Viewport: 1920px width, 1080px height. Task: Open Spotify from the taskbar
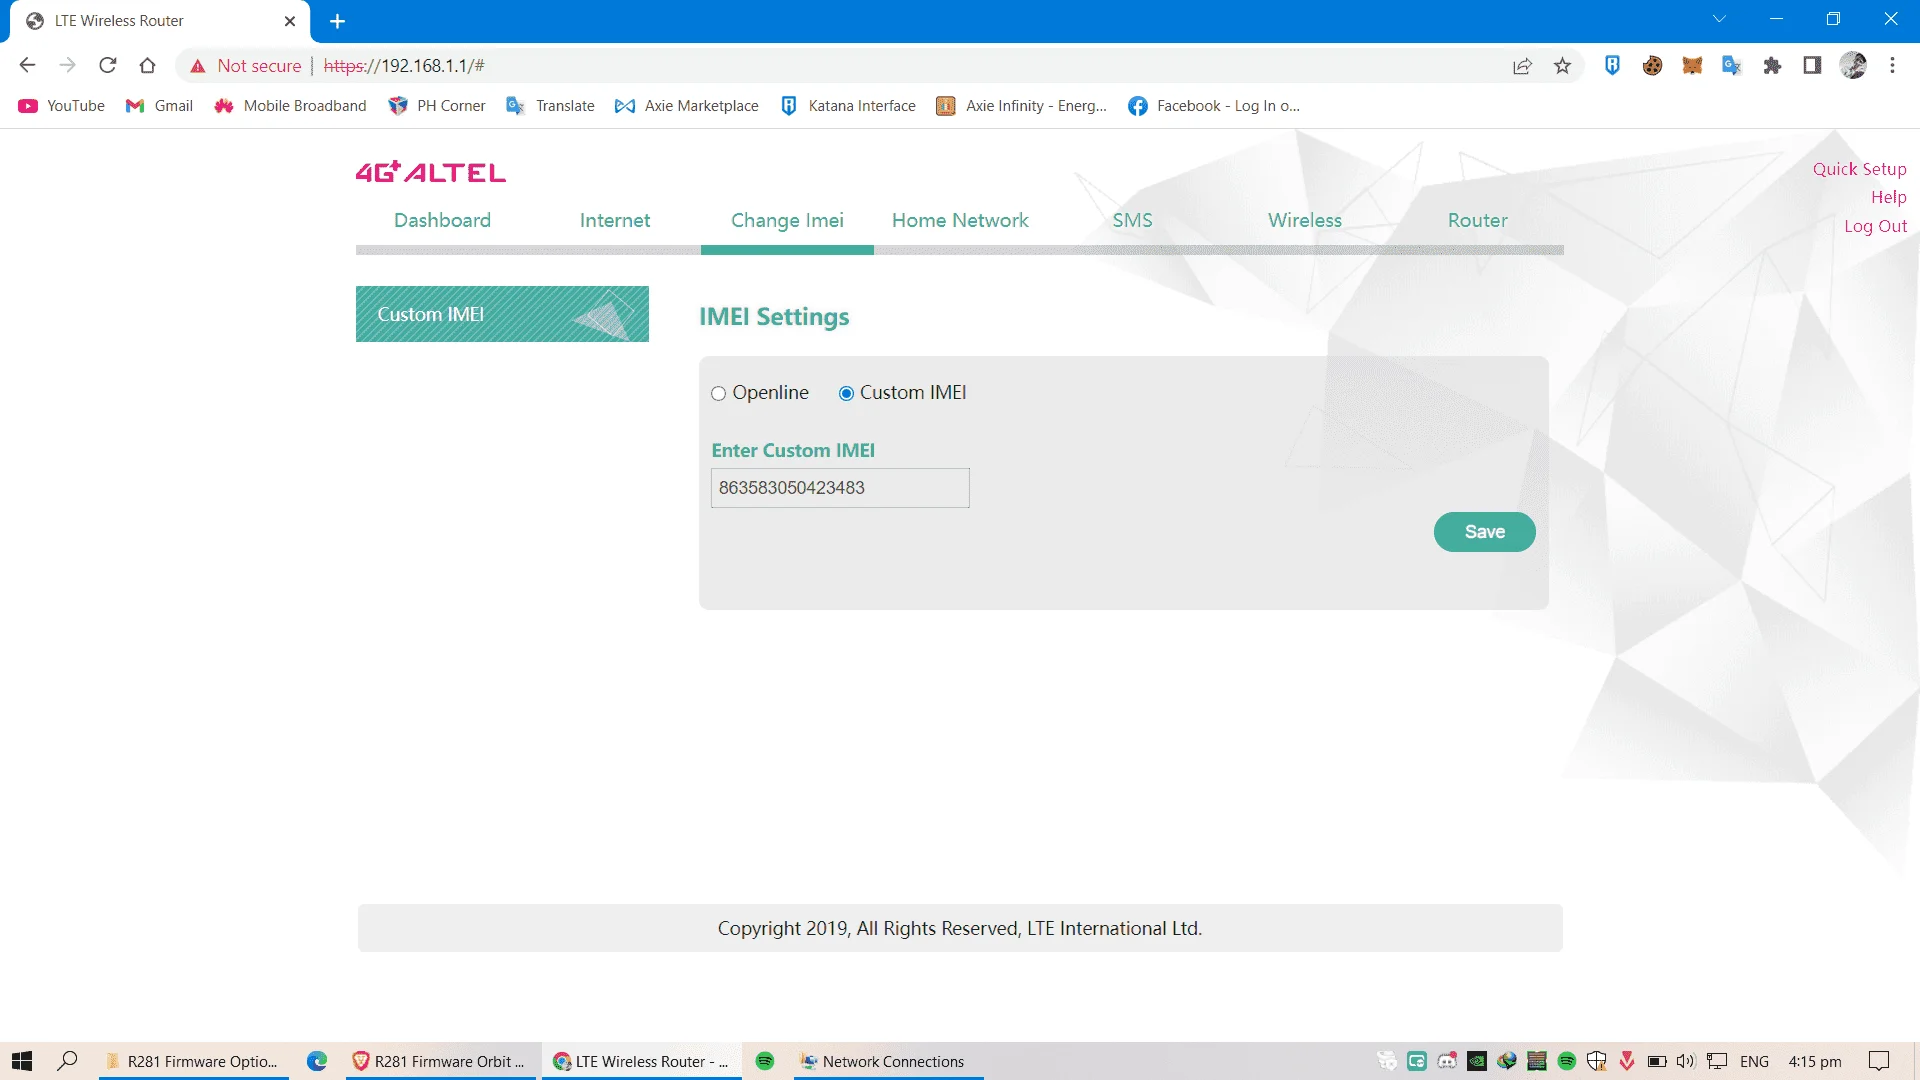tap(765, 1061)
